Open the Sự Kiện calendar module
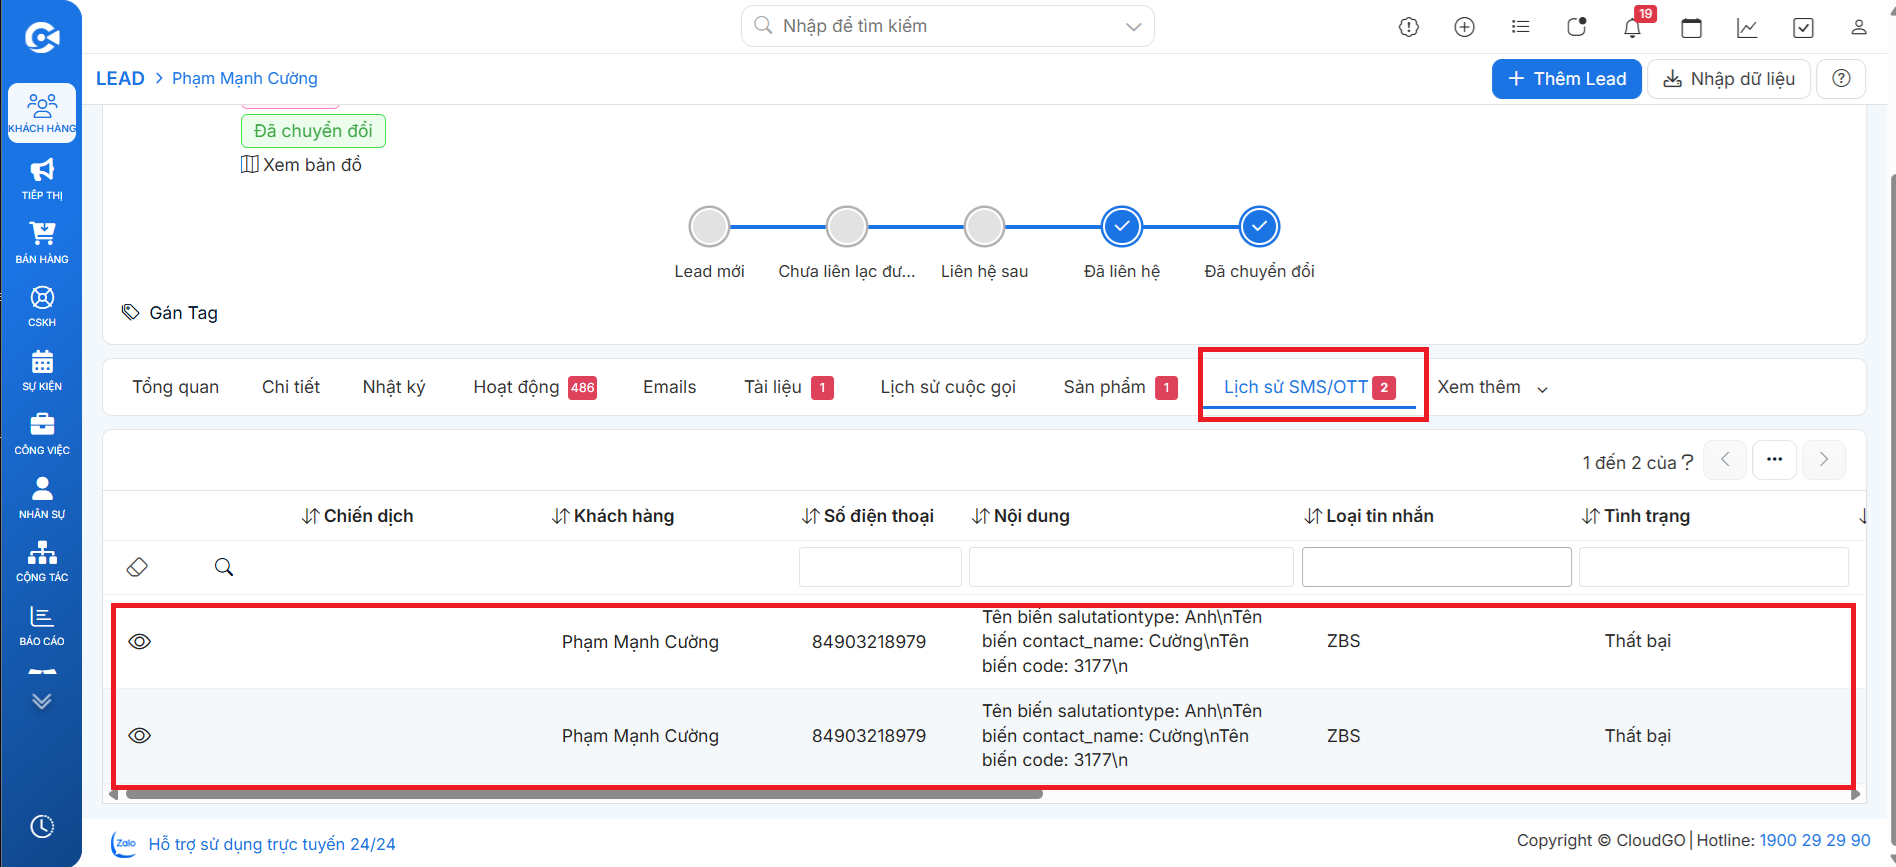 42,370
